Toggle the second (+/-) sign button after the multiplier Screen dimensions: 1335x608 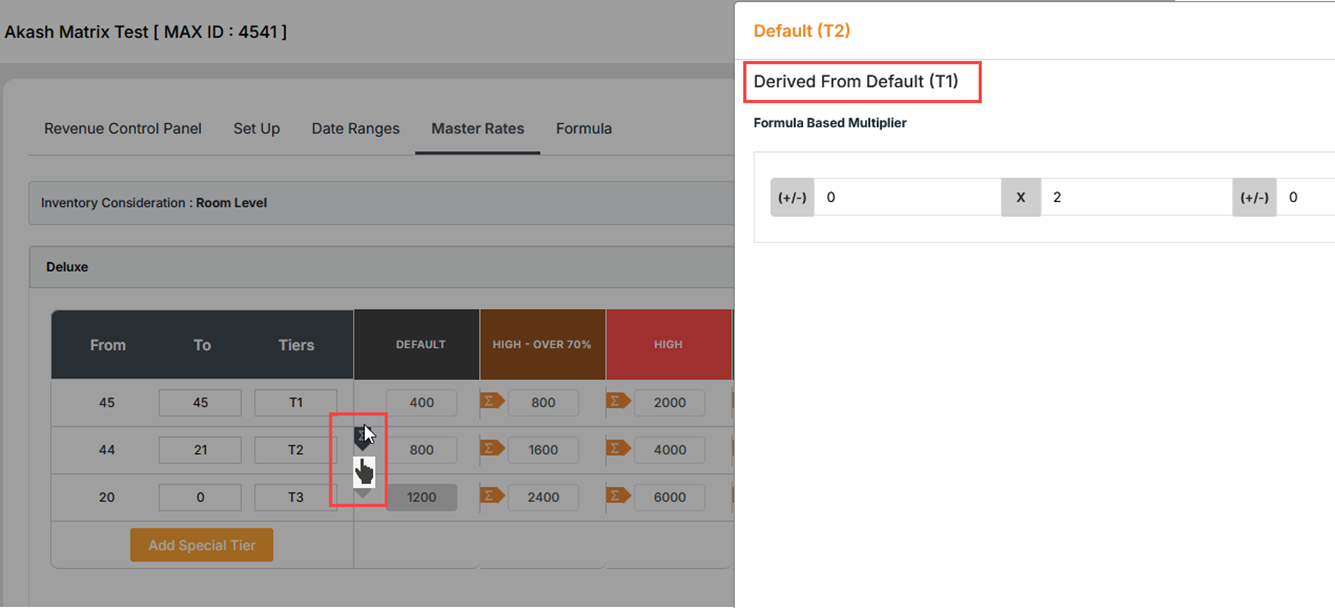(x=1254, y=198)
